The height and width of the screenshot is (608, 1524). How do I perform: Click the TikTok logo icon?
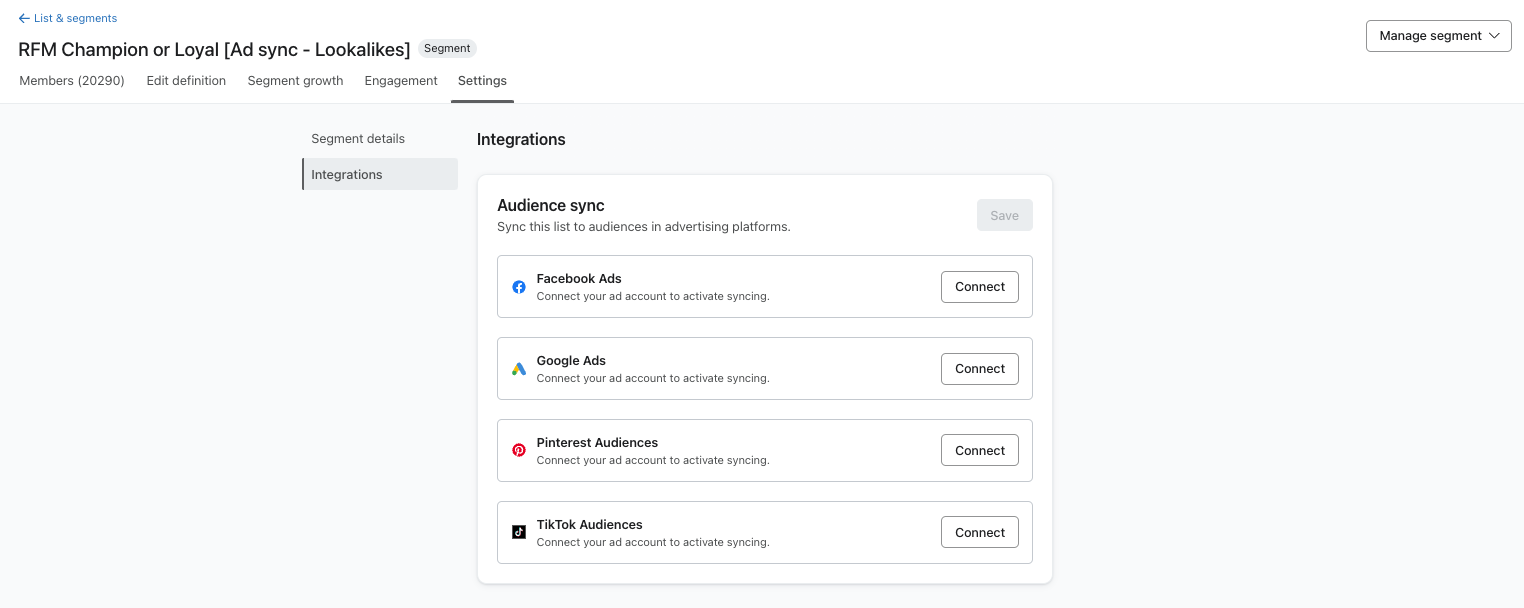point(519,533)
